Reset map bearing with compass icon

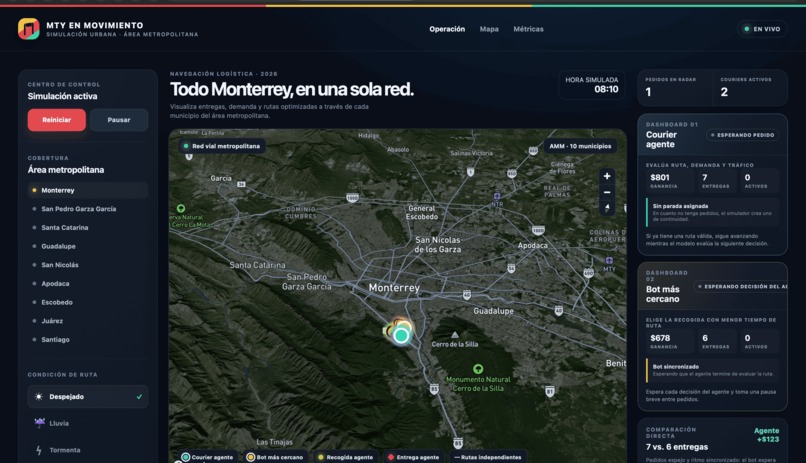click(607, 208)
